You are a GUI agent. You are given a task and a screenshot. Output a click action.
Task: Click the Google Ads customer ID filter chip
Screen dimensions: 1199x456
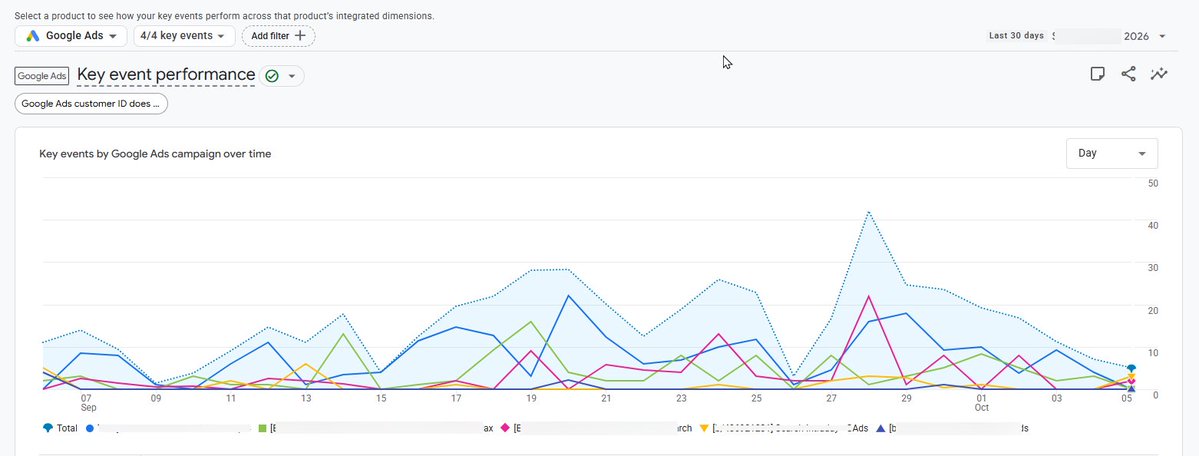91,104
